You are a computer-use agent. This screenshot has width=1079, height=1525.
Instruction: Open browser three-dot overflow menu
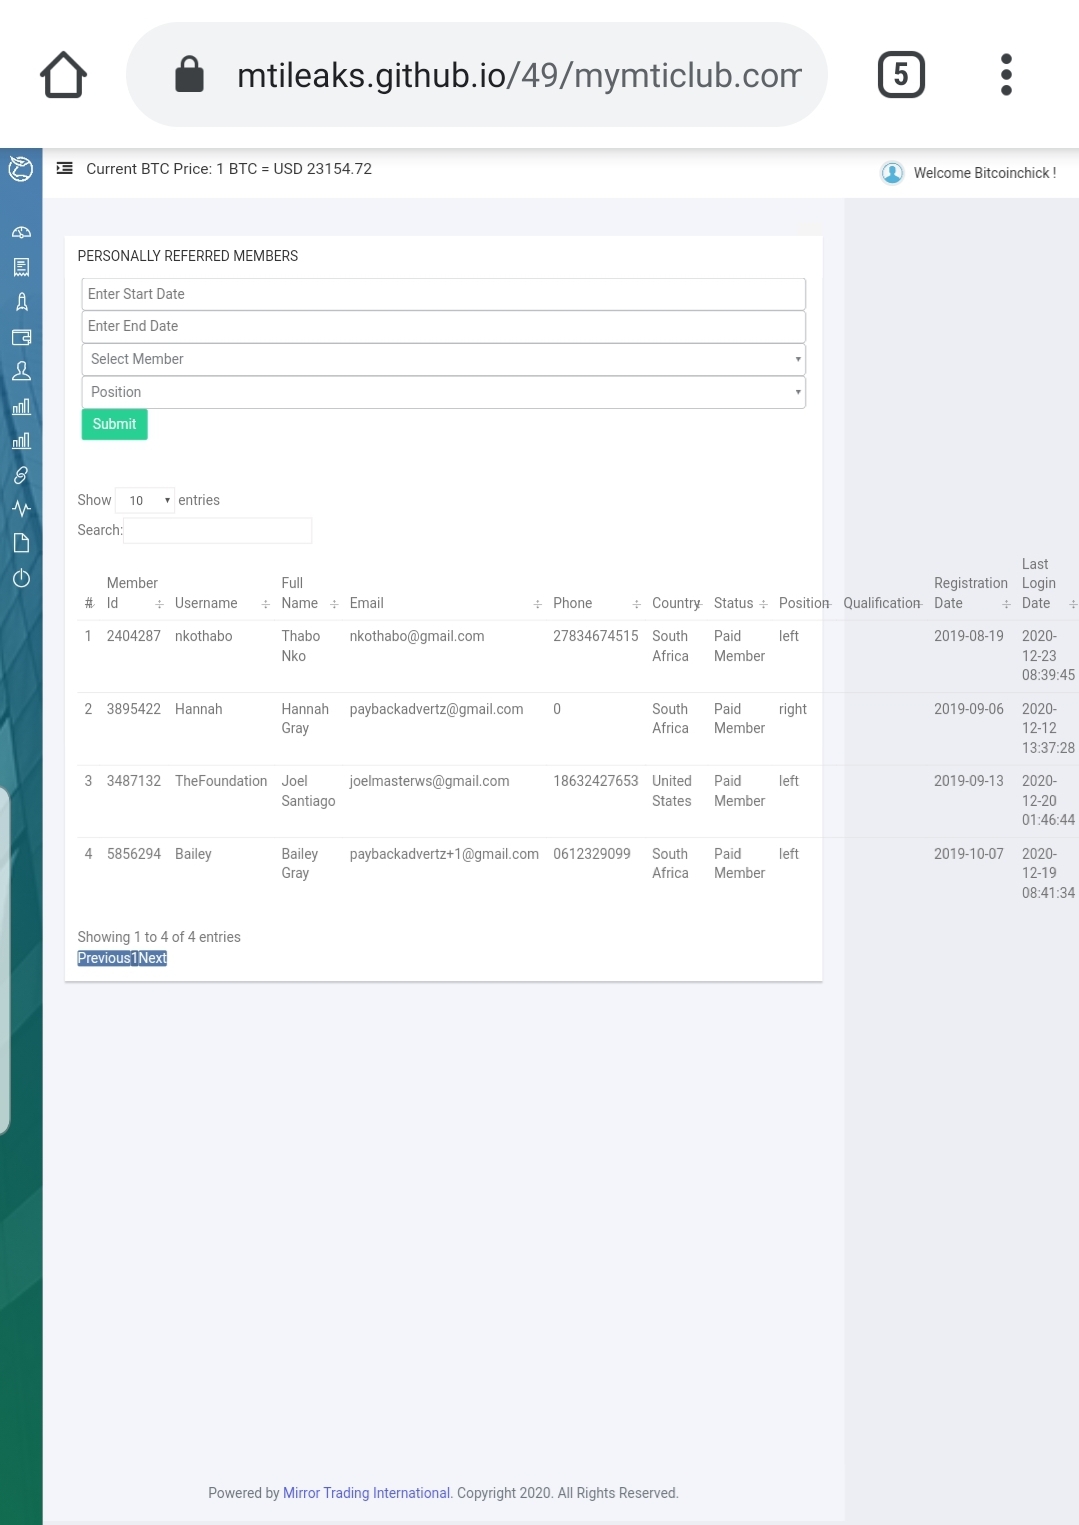click(1006, 75)
